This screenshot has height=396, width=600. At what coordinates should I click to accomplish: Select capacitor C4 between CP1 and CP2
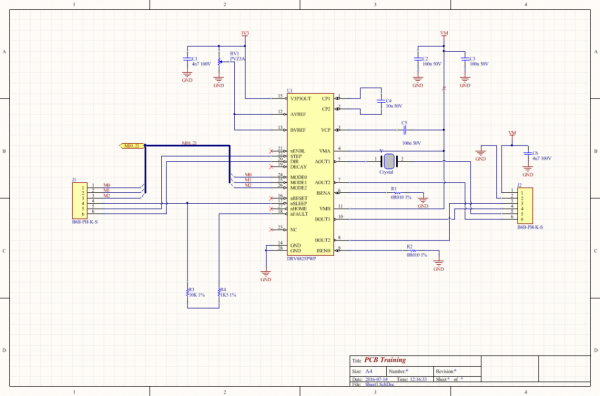[381, 101]
